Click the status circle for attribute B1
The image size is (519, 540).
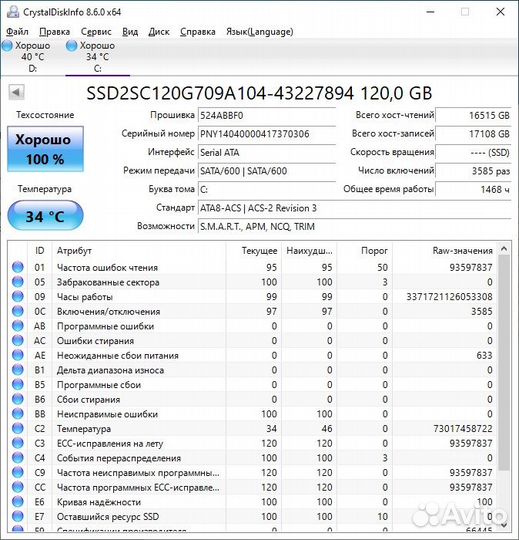click(x=18, y=370)
